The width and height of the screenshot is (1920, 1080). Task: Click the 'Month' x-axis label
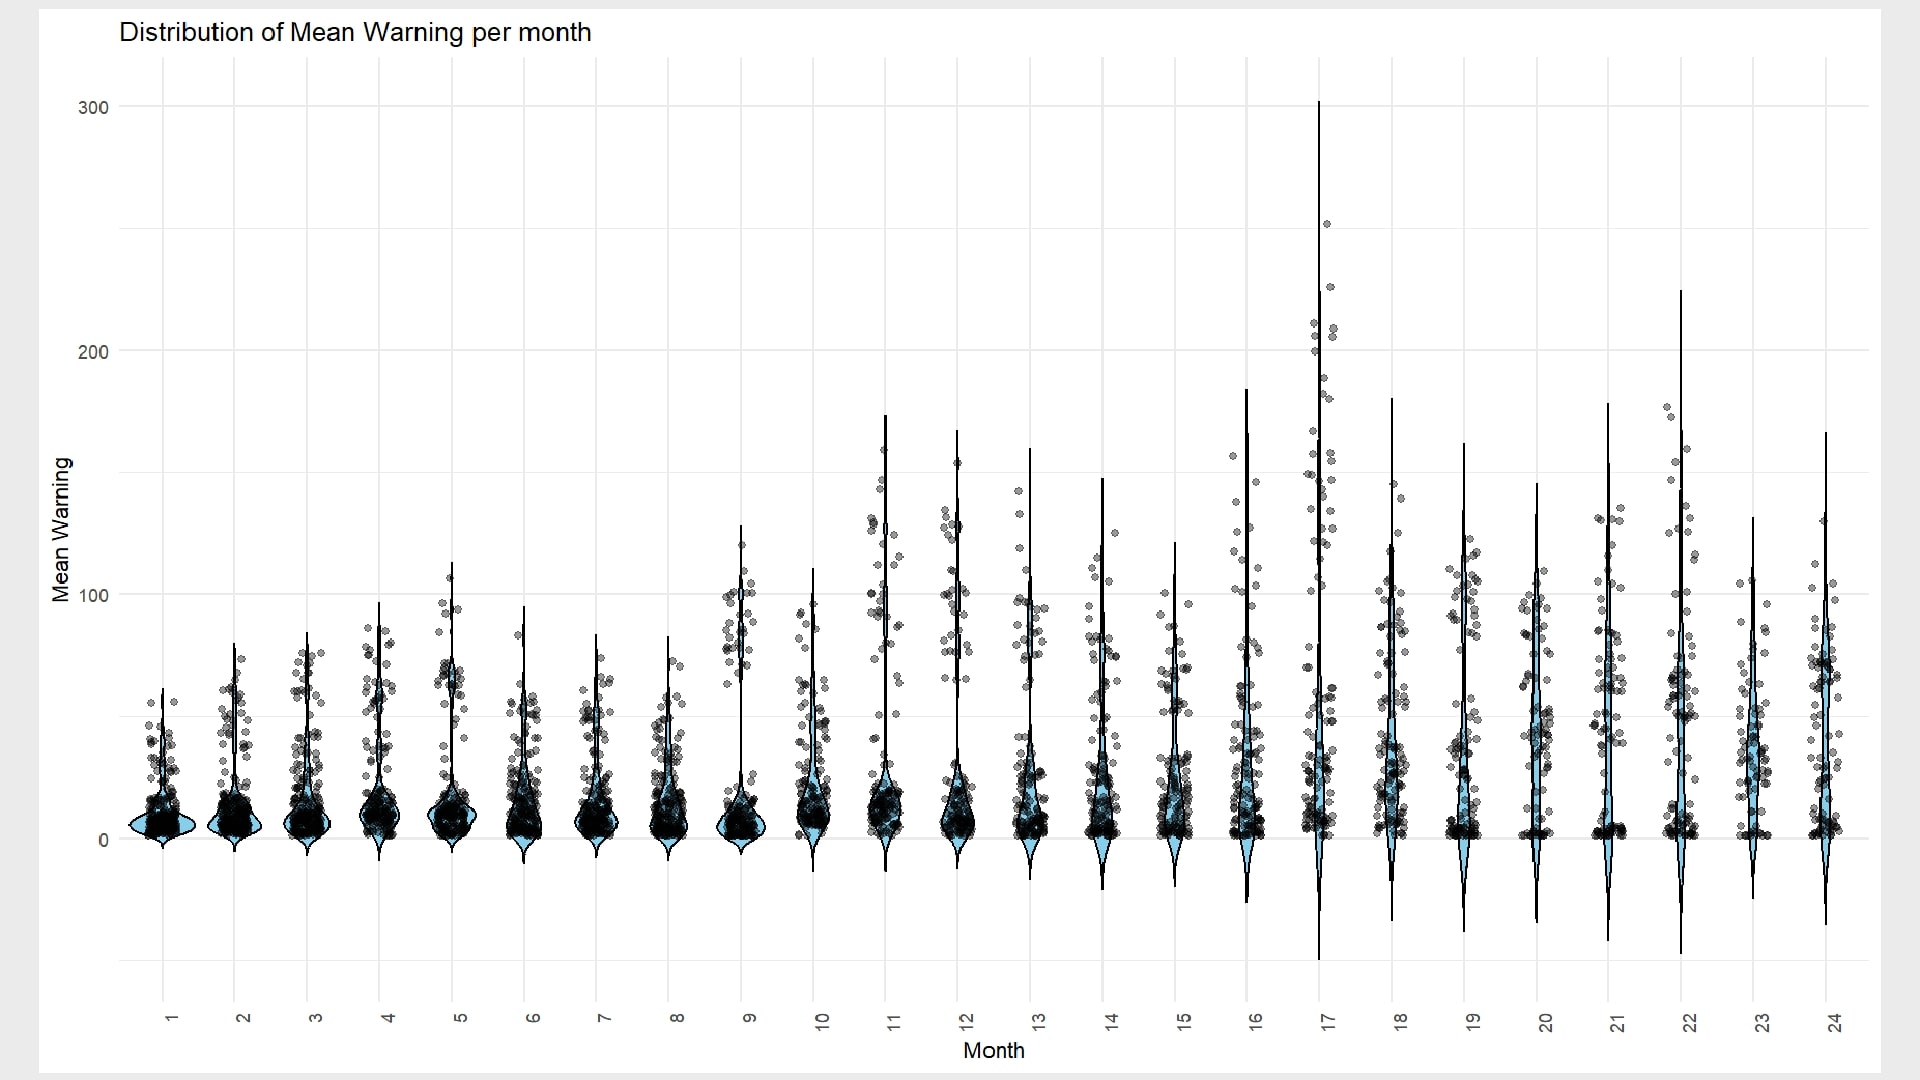coord(993,1050)
